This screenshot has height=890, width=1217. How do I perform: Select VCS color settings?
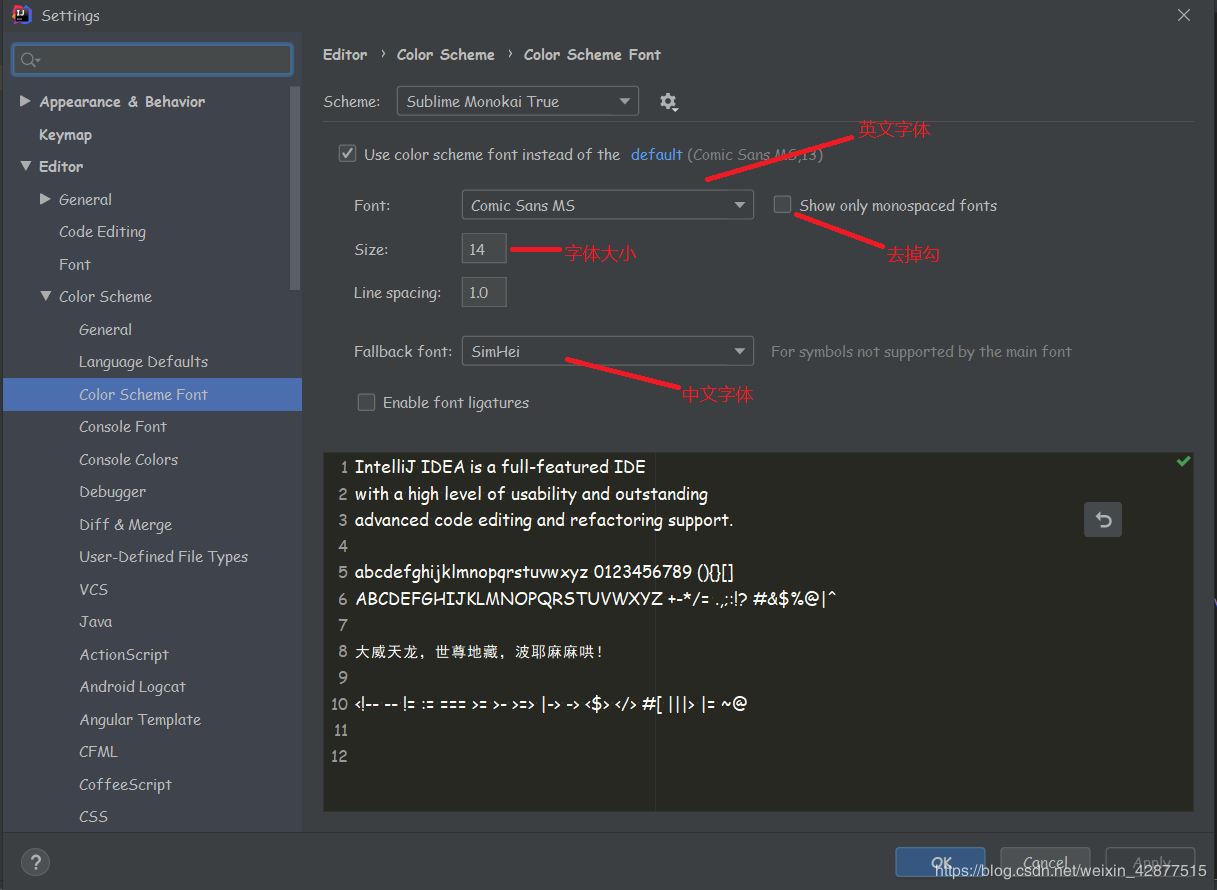[x=94, y=589]
